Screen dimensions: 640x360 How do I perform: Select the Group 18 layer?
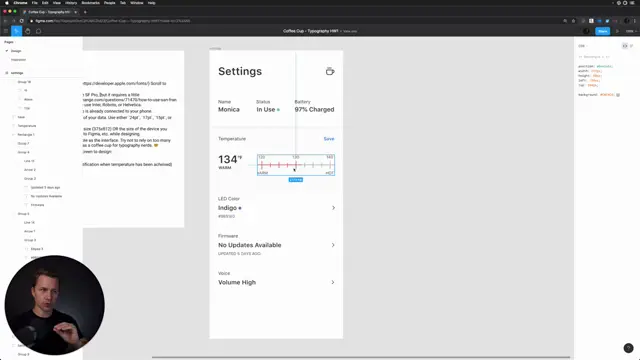click(x=24, y=82)
